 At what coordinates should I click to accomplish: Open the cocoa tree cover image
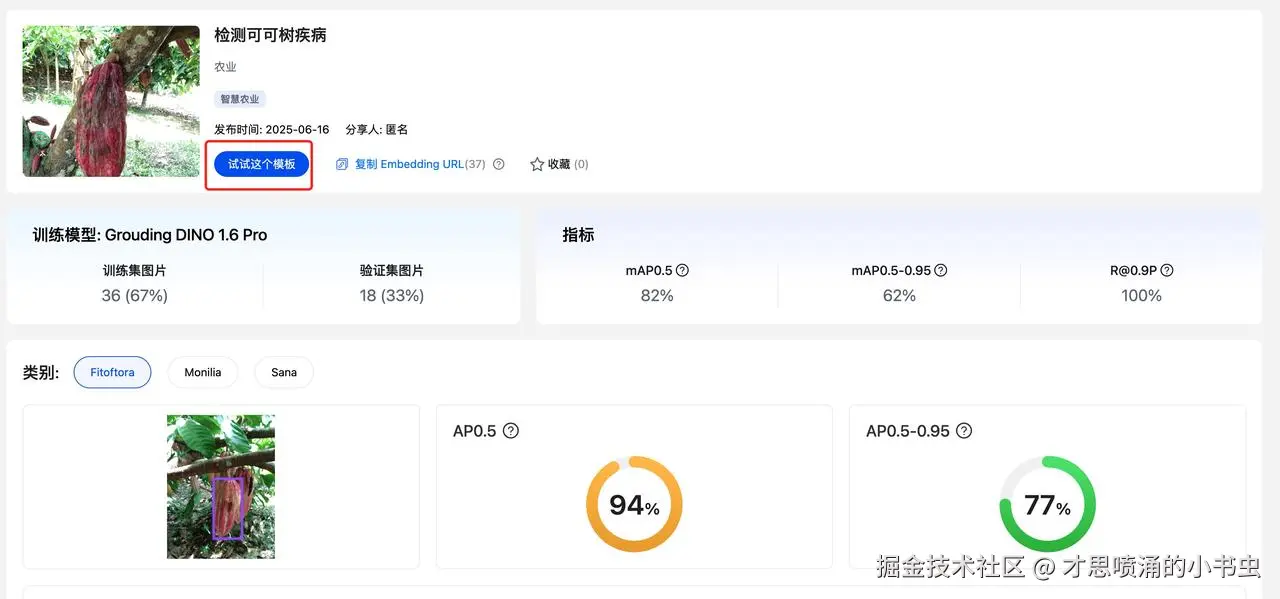111,101
